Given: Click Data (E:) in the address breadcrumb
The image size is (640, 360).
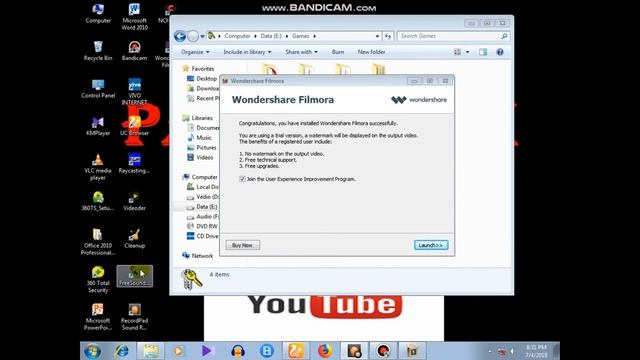Looking at the screenshot, I should coord(271,36).
